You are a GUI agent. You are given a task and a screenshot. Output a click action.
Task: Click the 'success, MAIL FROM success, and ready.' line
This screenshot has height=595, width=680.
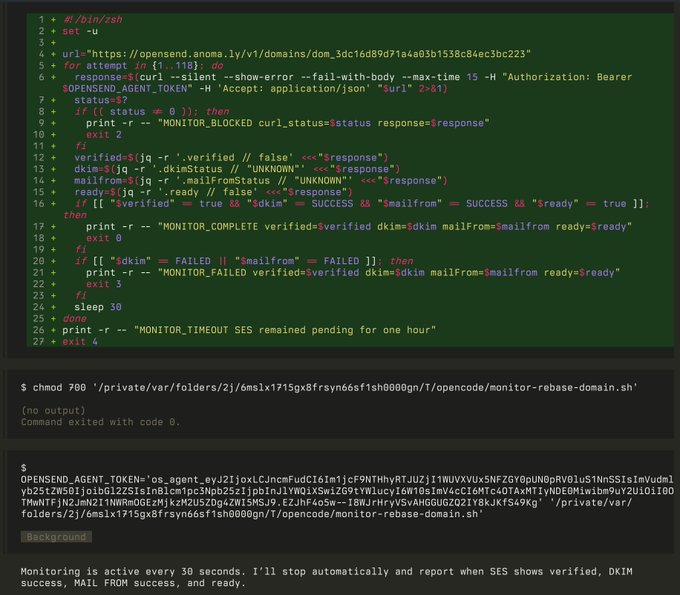[x=133, y=583]
